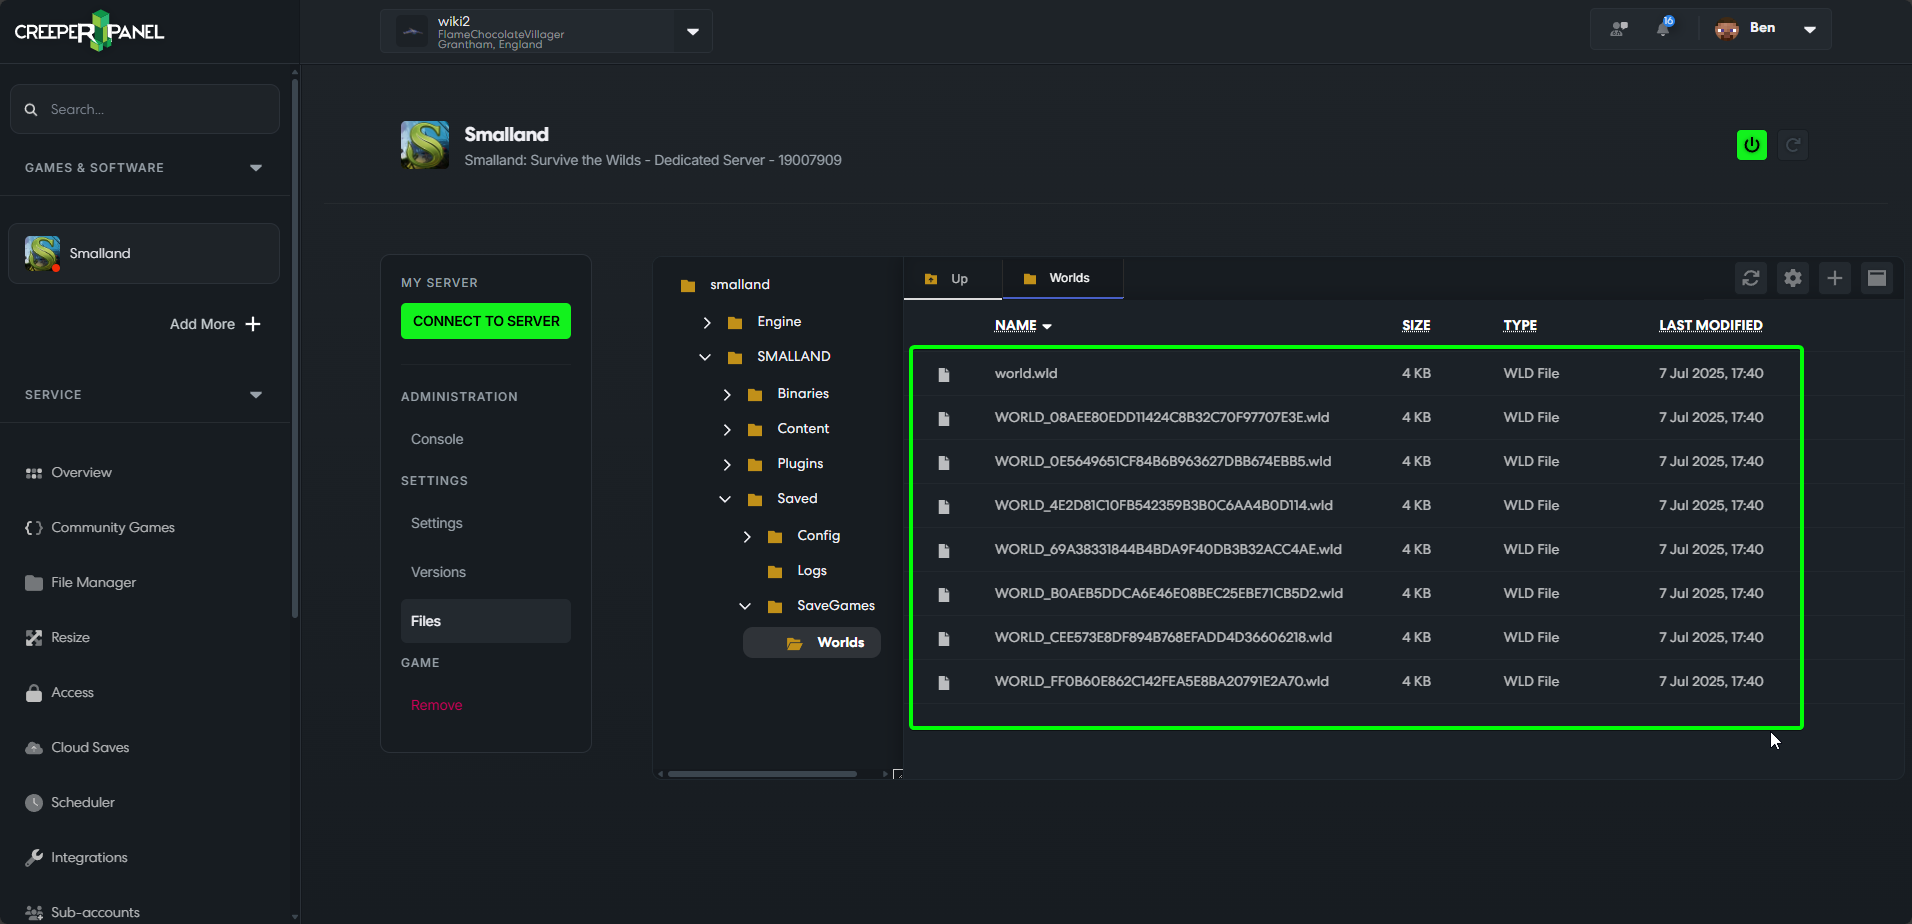Click the Community Games braces icon
The width and height of the screenshot is (1912, 924).
(34, 528)
